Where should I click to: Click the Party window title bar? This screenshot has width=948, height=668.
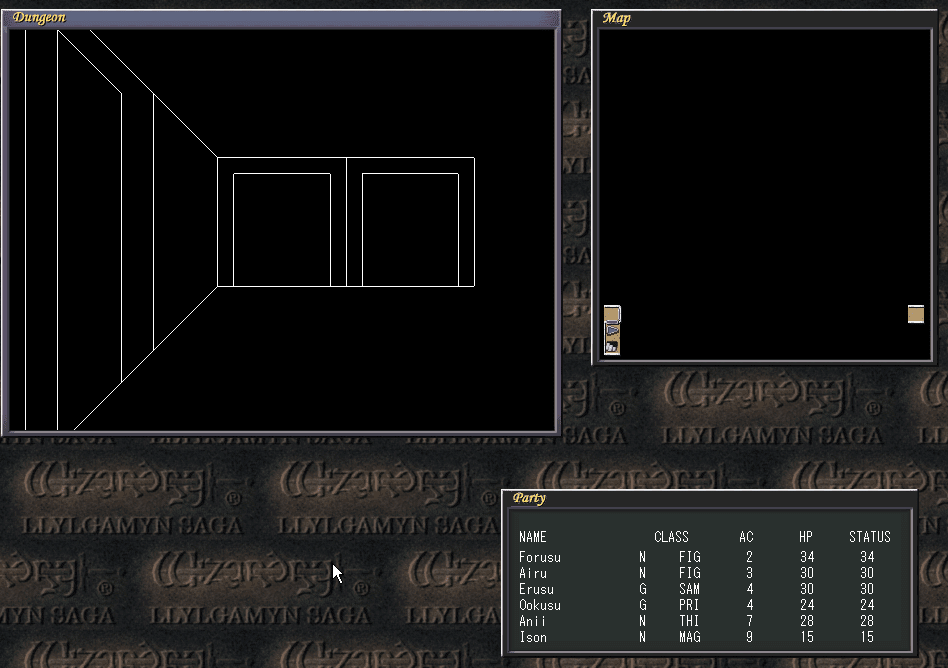pos(710,498)
